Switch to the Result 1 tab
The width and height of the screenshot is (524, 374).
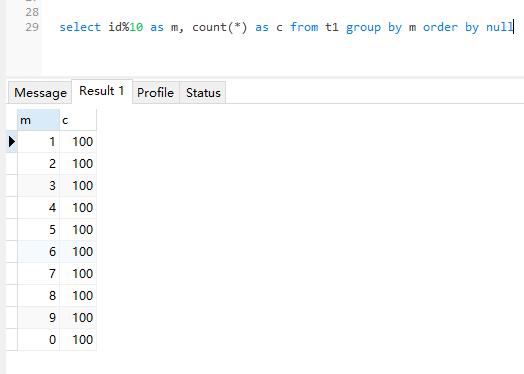pyautogui.click(x=102, y=91)
